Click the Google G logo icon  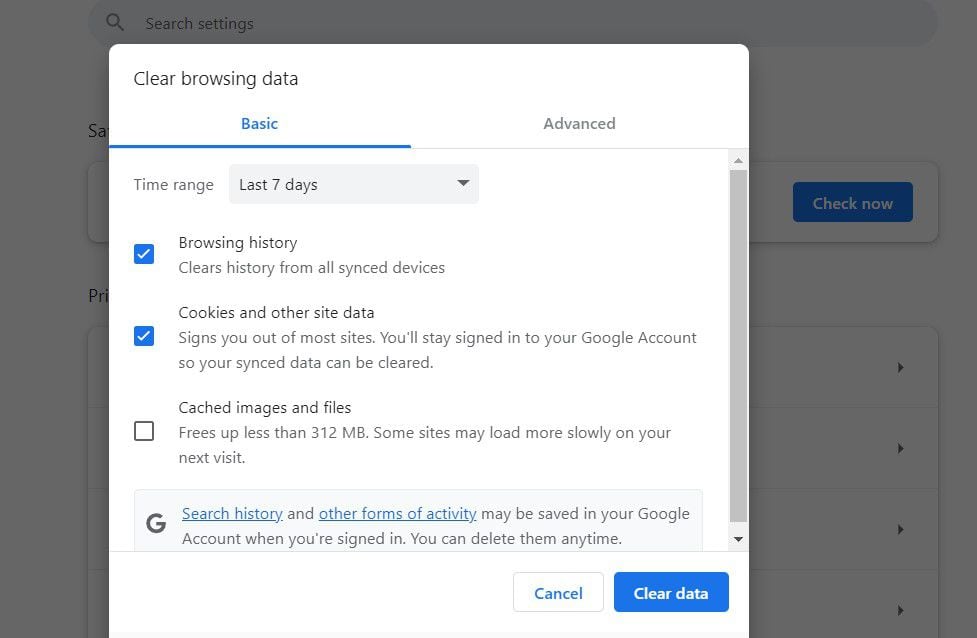click(x=155, y=524)
